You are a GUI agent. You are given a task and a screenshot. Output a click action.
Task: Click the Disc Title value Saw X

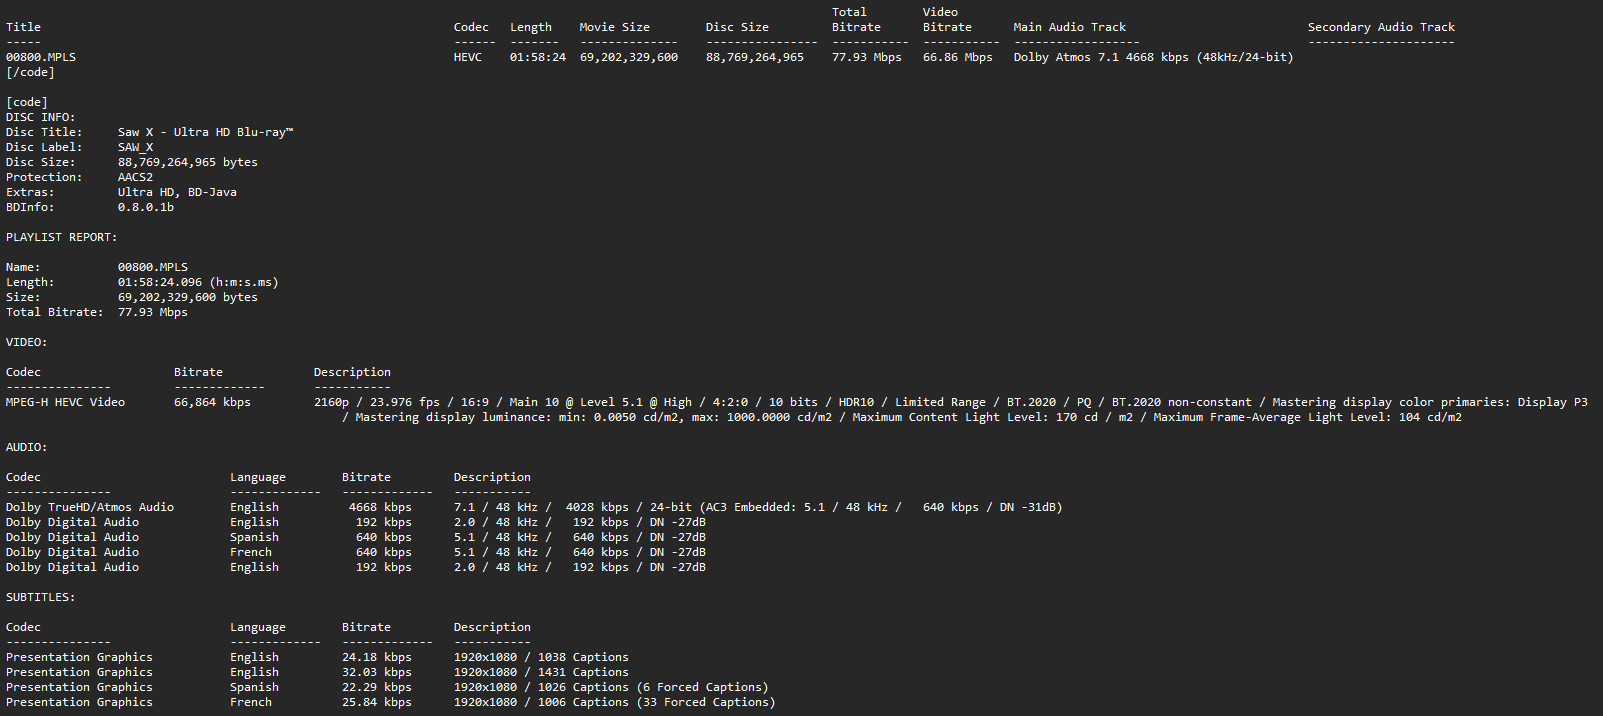click(x=205, y=132)
